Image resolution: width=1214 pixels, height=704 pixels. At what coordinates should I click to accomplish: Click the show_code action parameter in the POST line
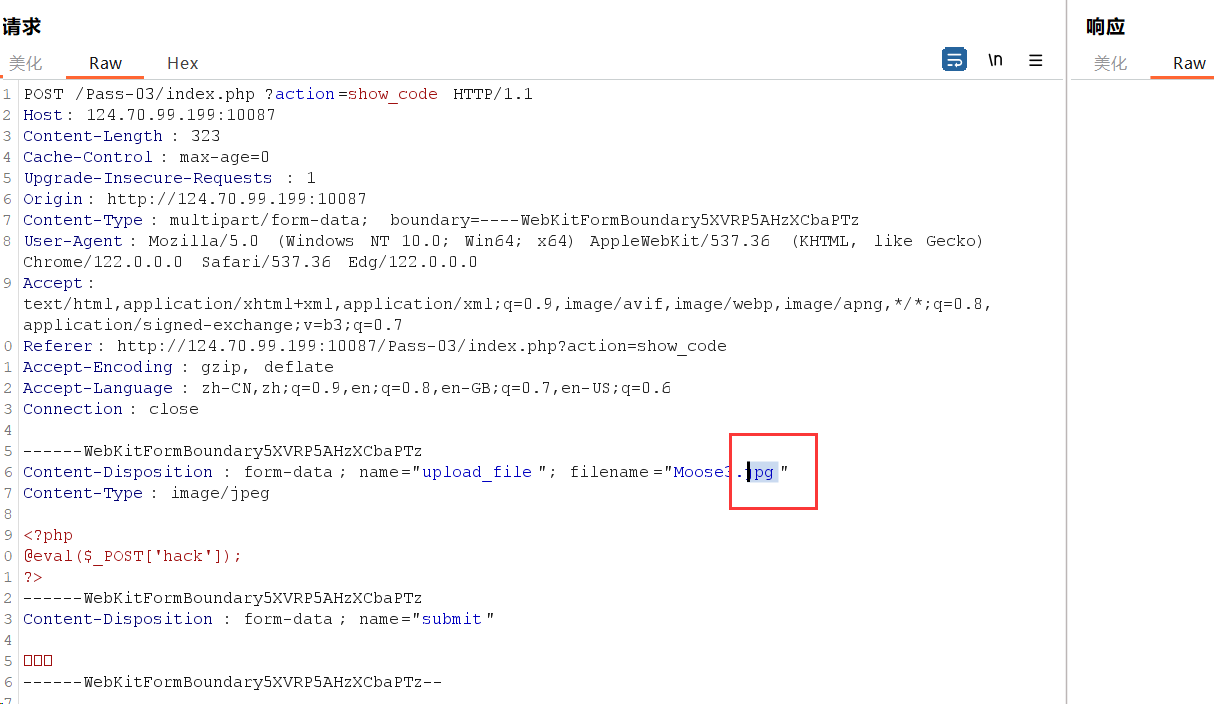pyautogui.click(x=392, y=94)
